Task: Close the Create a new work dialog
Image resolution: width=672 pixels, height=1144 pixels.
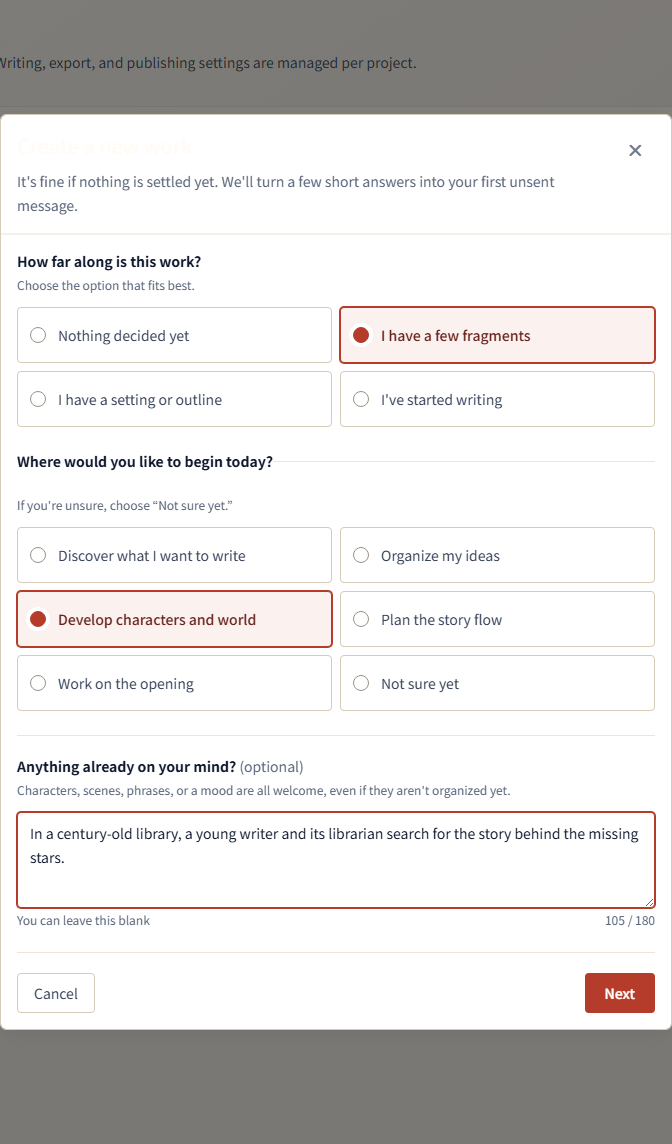Action: (x=635, y=150)
